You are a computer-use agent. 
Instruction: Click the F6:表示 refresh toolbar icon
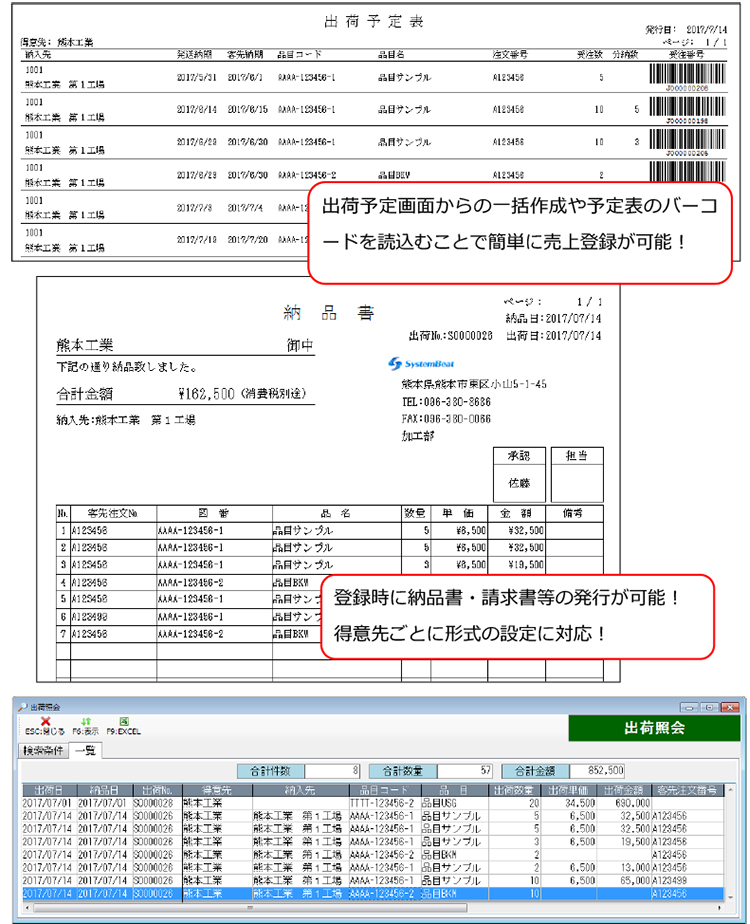point(86,721)
